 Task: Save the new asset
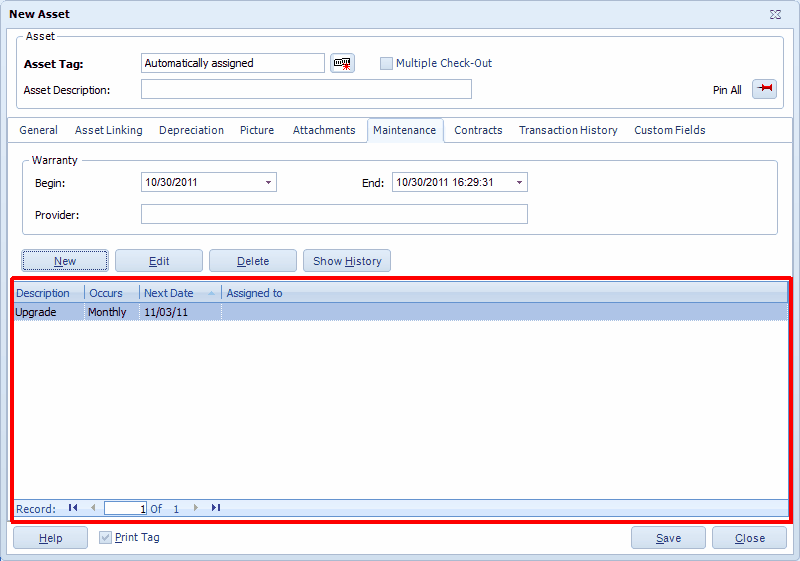click(668, 538)
